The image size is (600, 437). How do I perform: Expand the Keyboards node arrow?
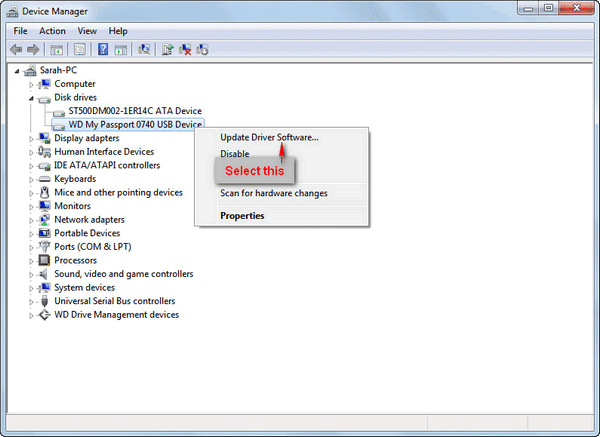point(31,179)
